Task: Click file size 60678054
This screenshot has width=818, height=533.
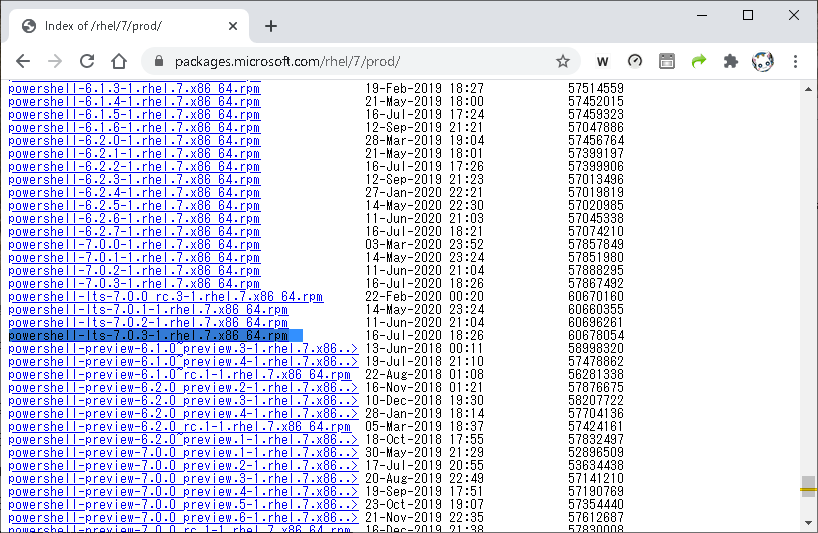Action: click(x=596, y=336)
